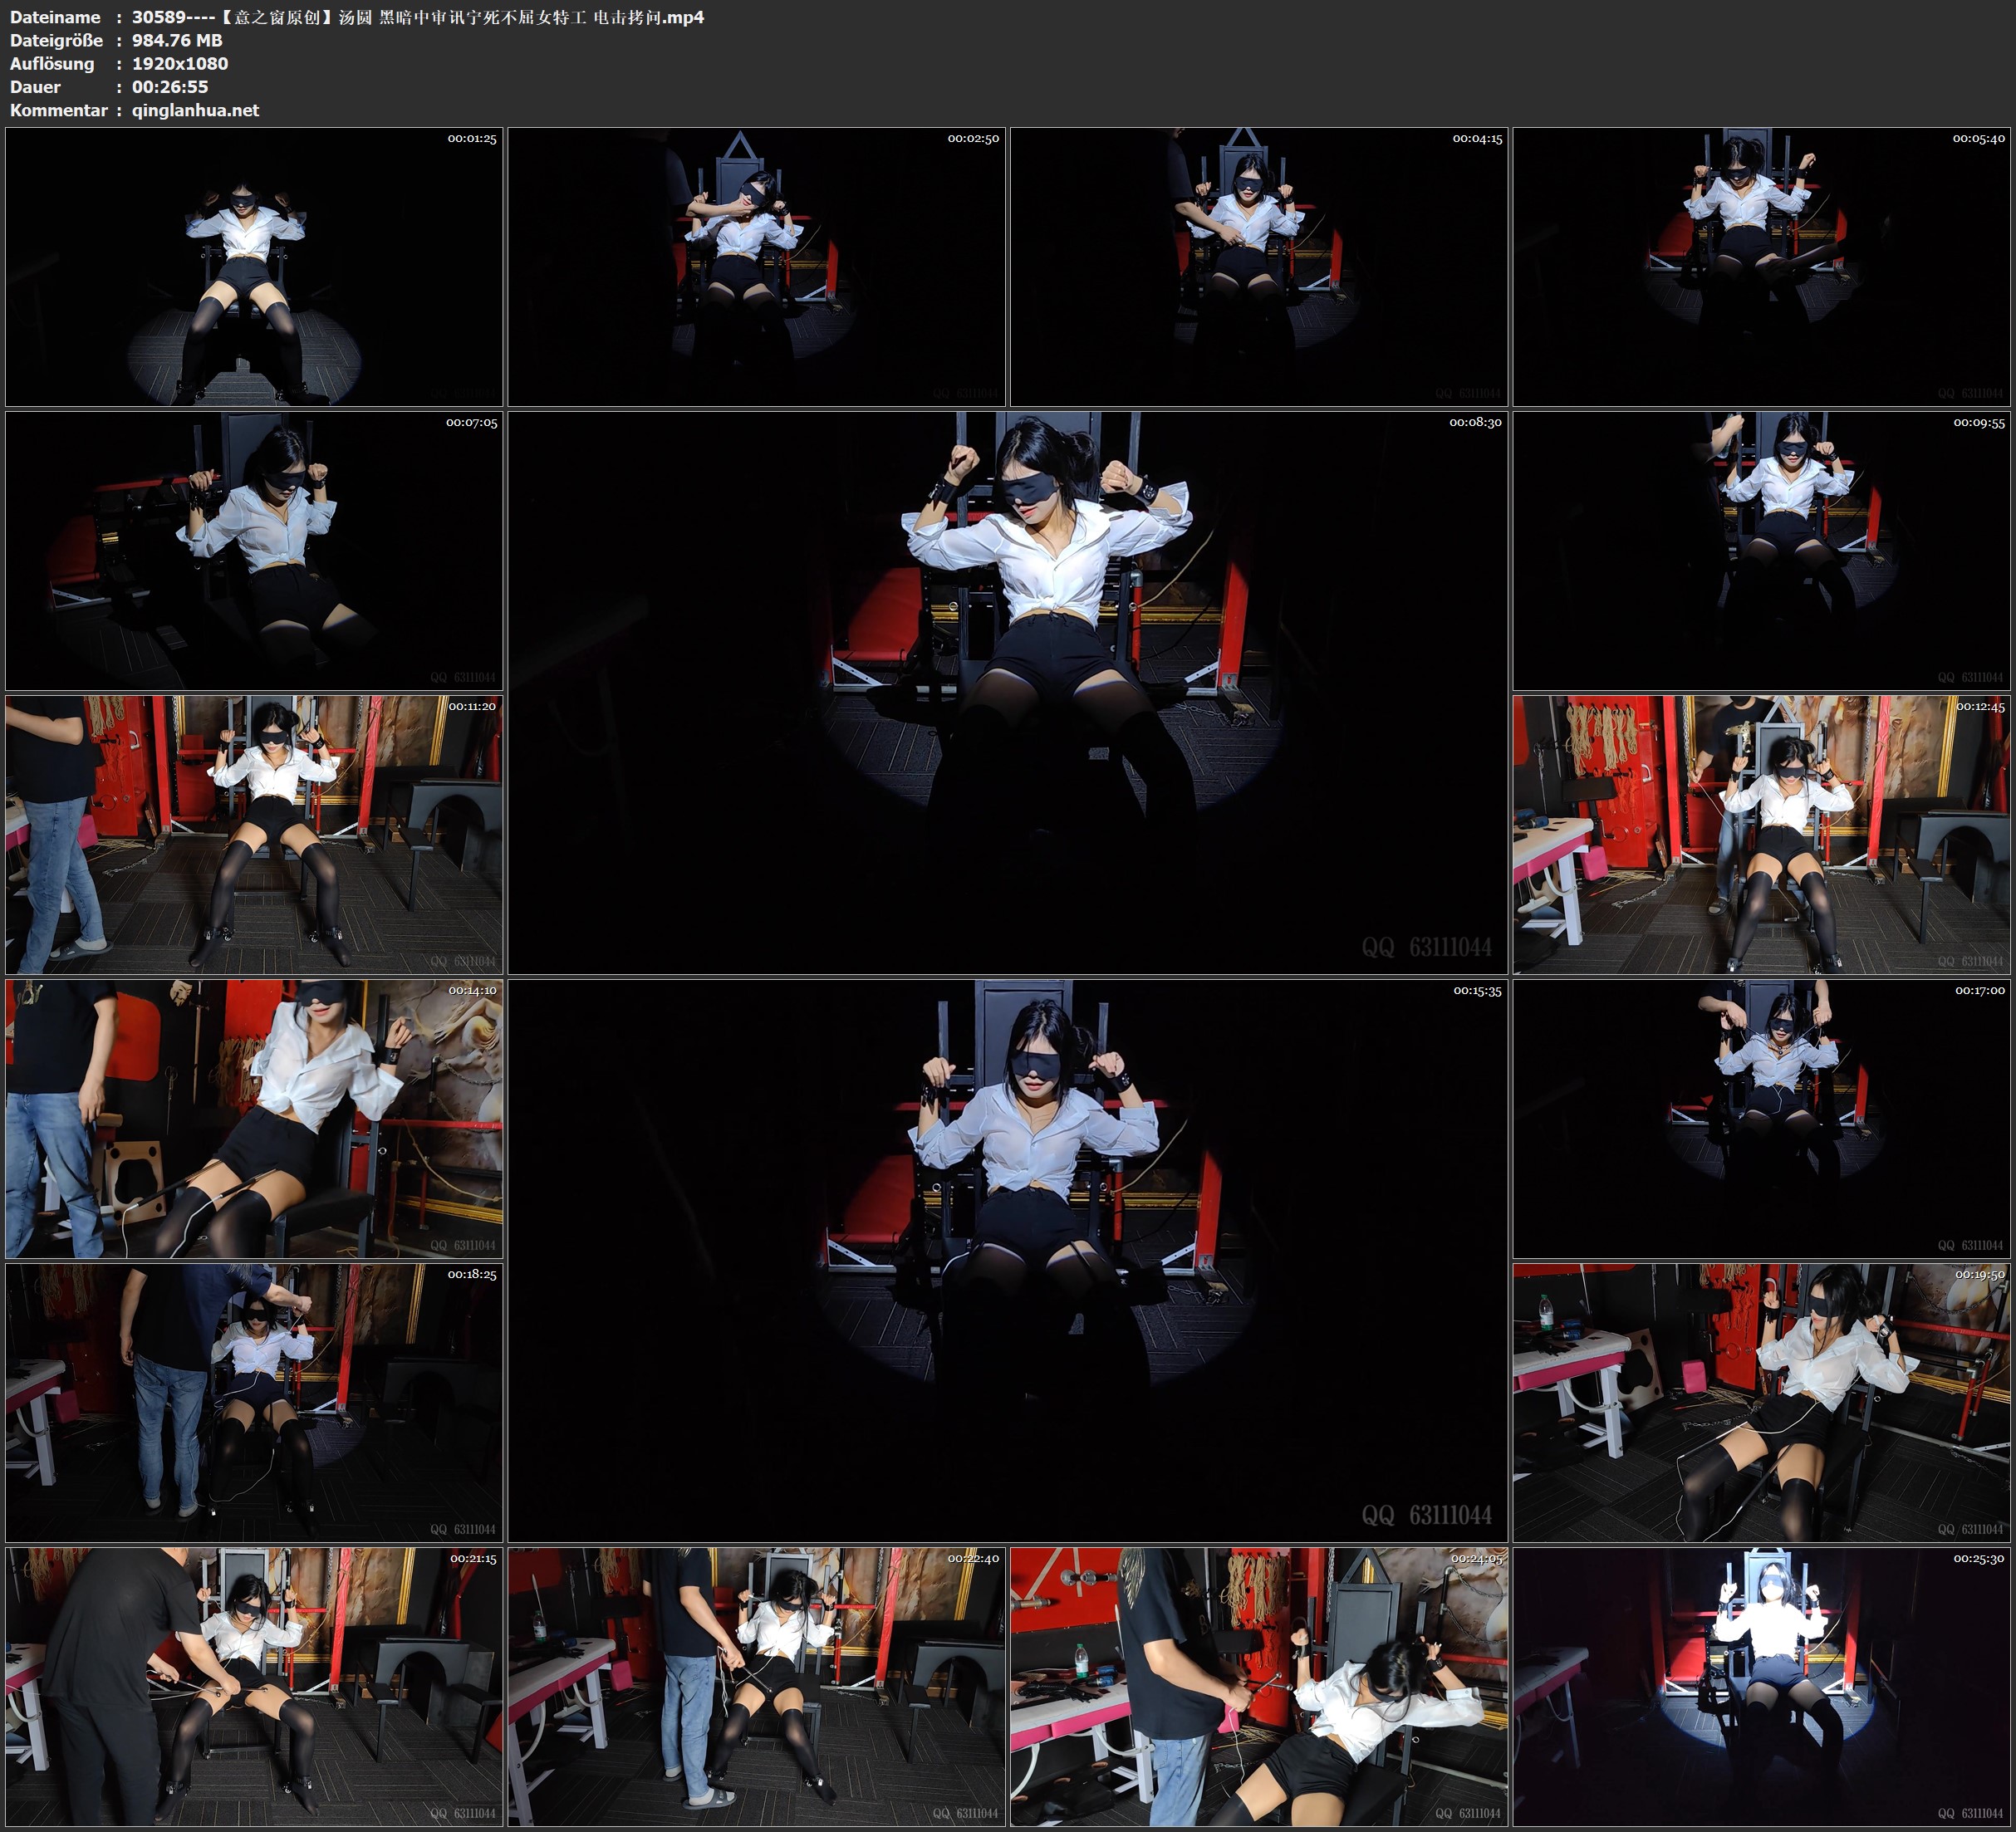Click the frame marked 00:05:40
The image size is (2016, 1832).
point(1761,266)
